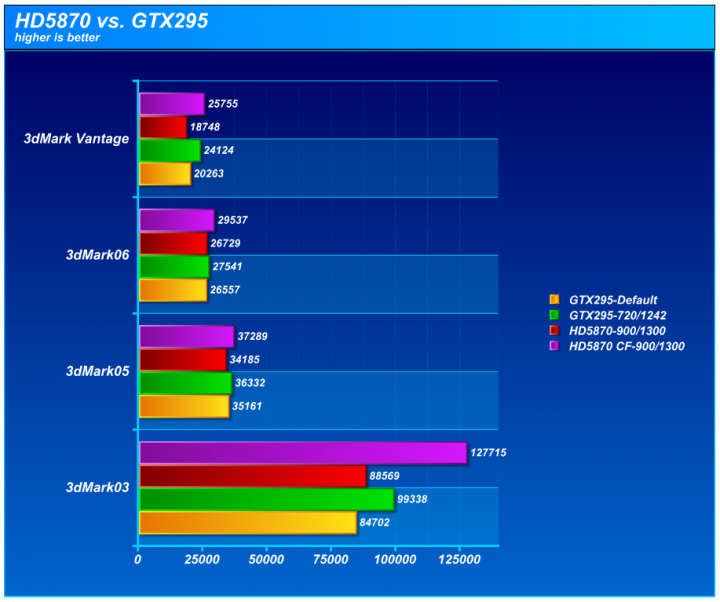Click the x-axis tick label 125000
Screen dimensions: 720x602
[x=459, y=560]
